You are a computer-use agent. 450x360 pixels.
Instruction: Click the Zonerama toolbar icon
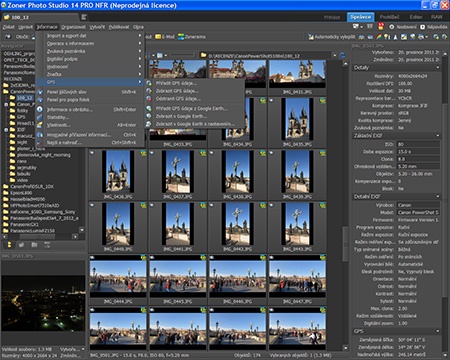pos(181,37)
